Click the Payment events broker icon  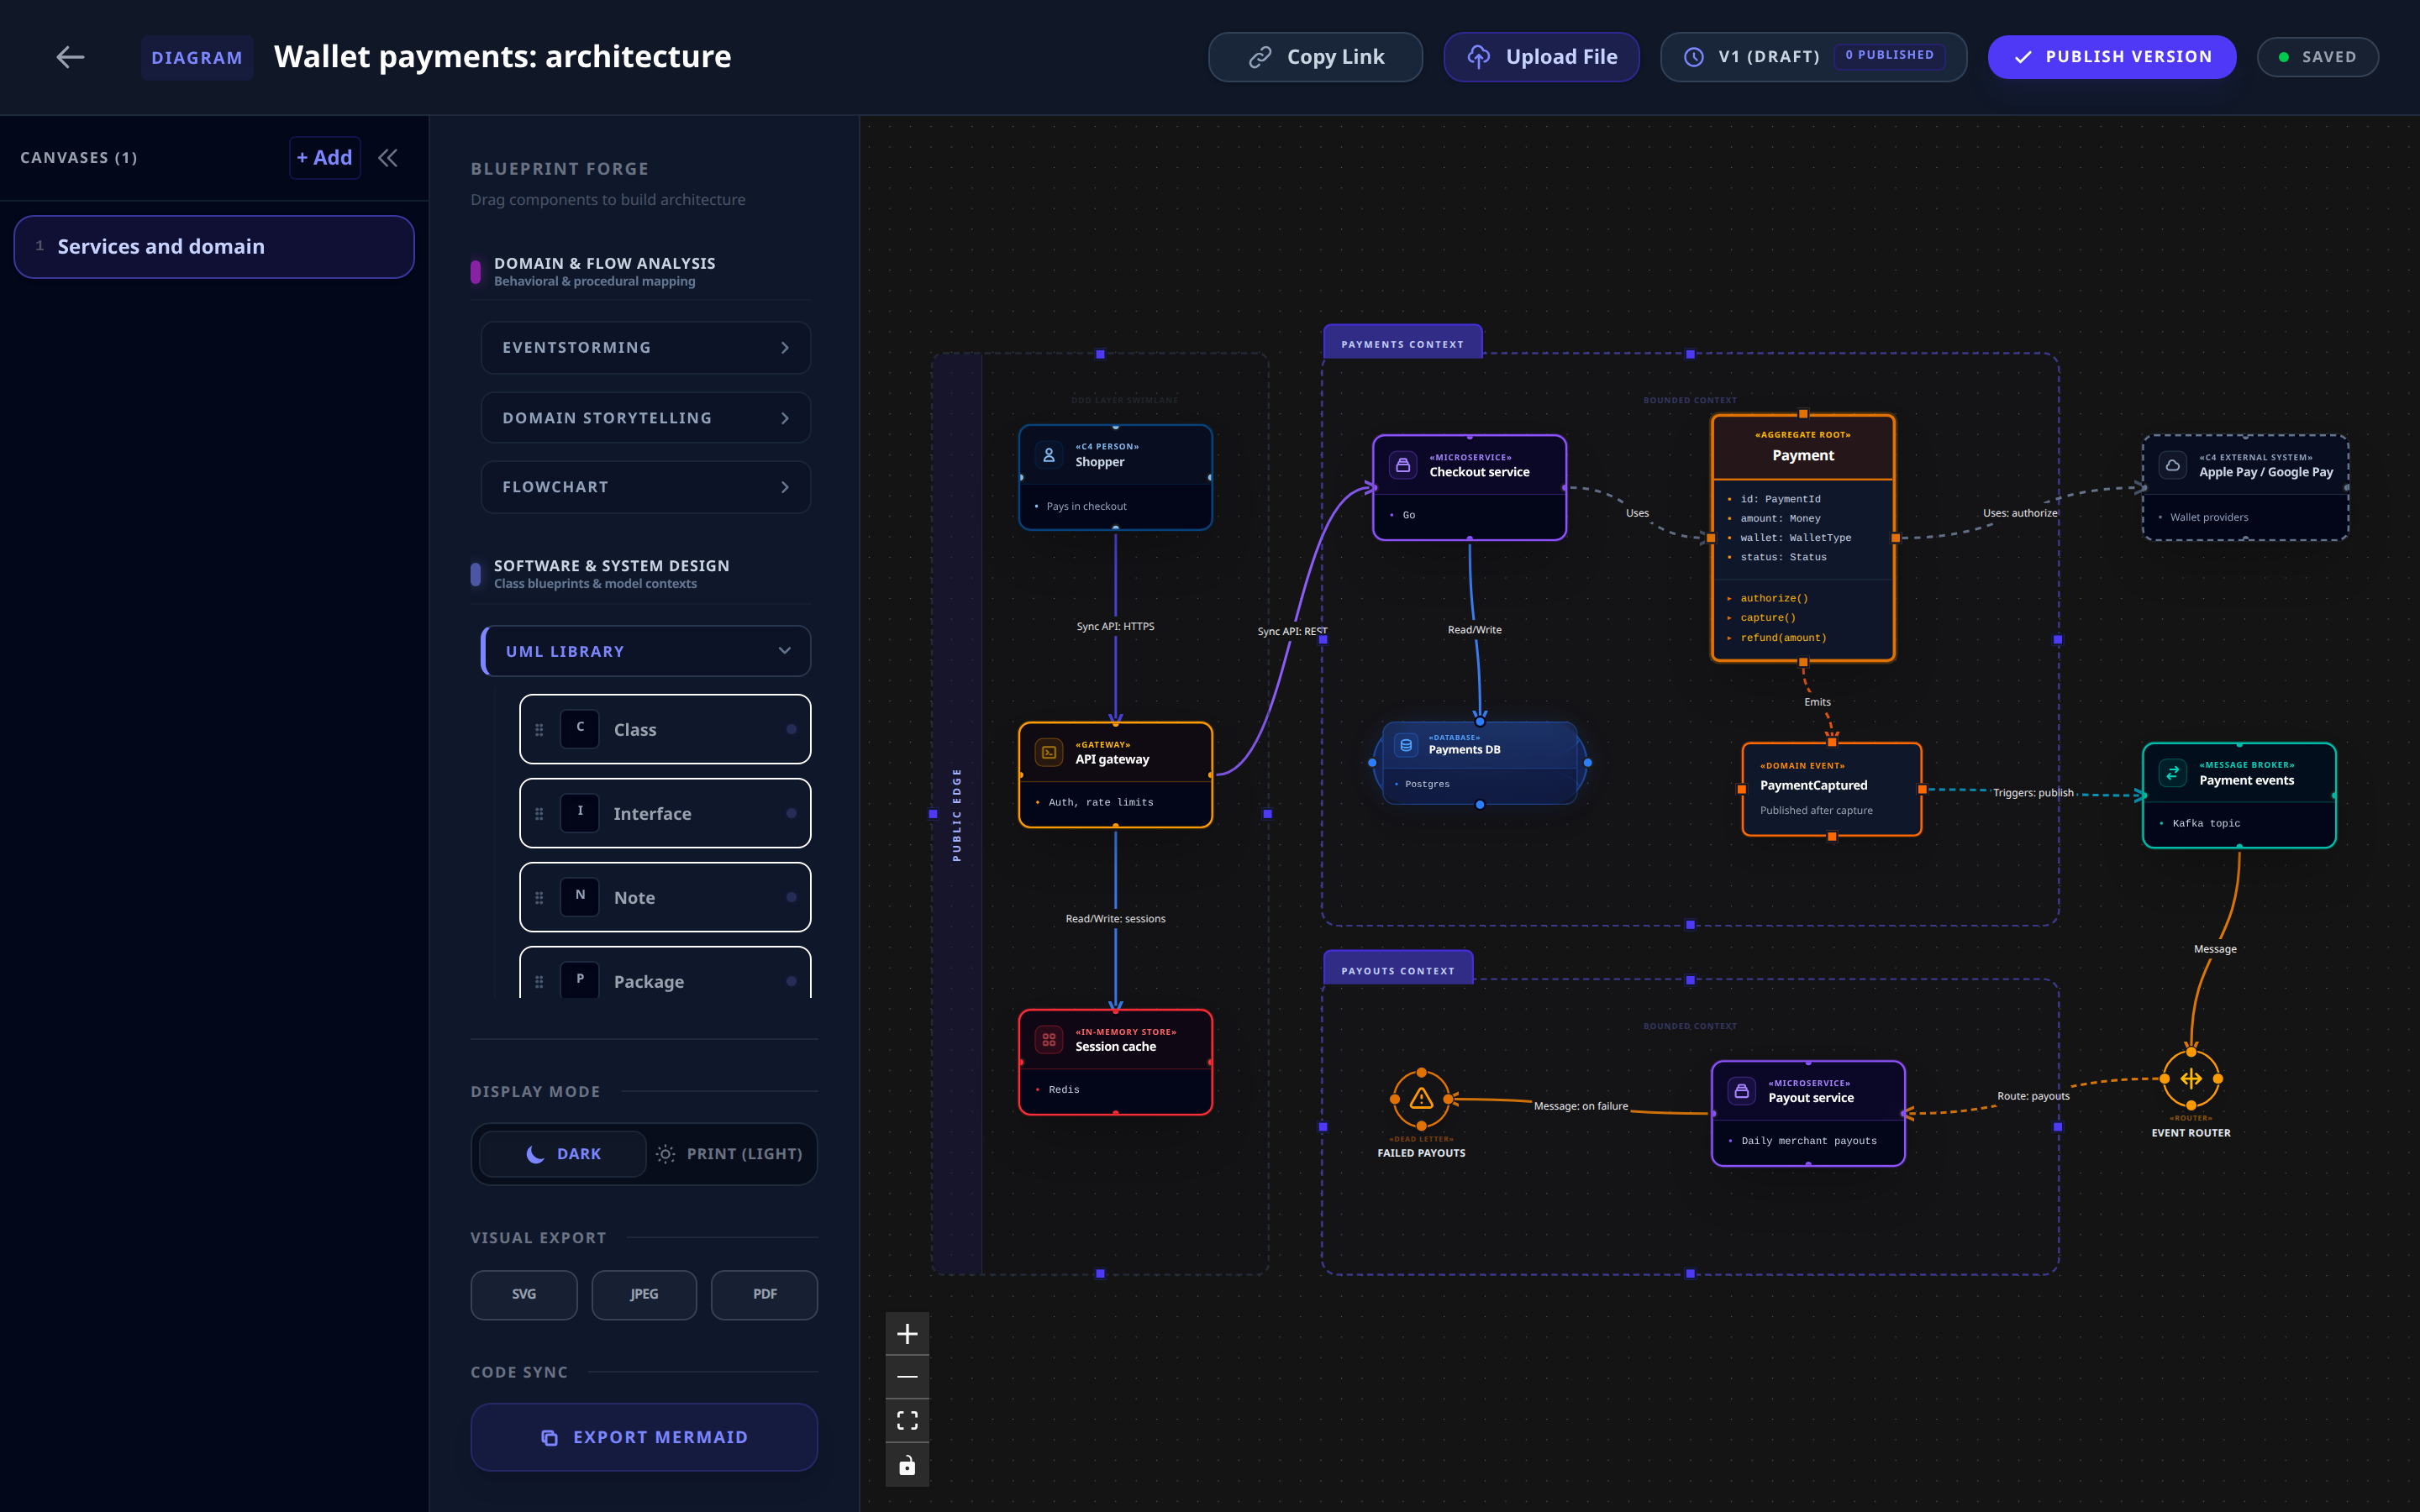[2172, 773]
